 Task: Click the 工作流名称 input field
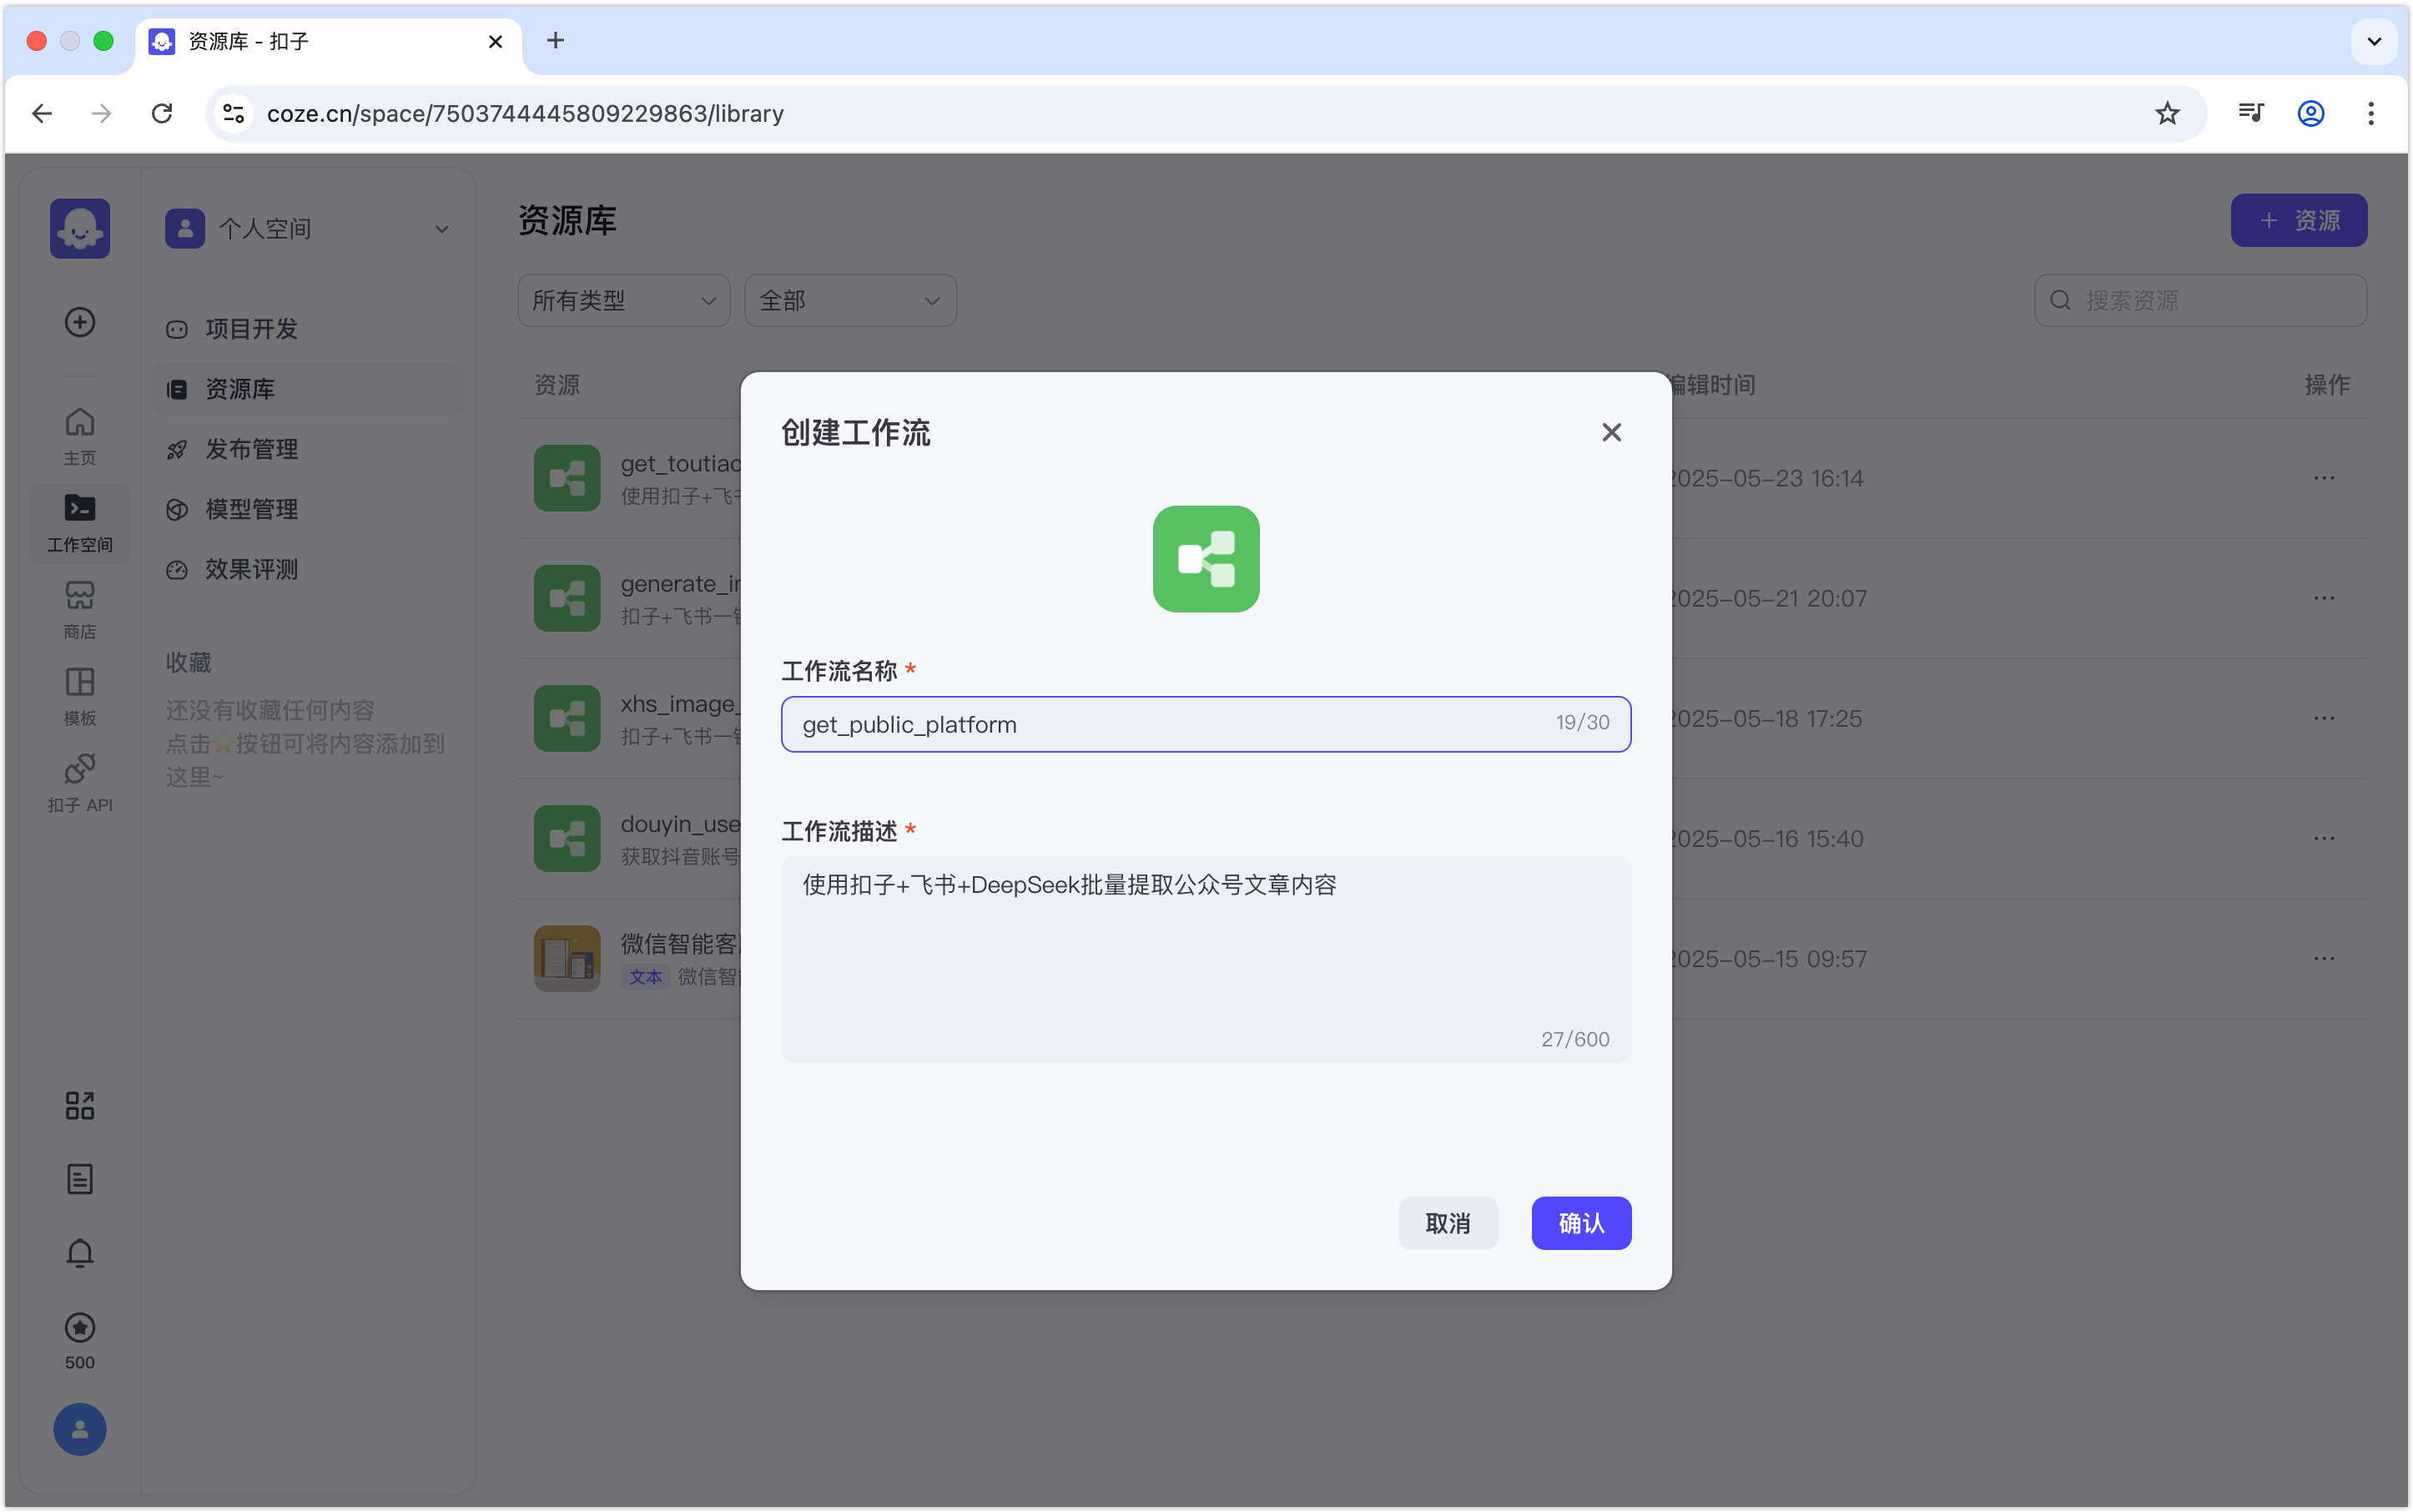[1170, 724]
